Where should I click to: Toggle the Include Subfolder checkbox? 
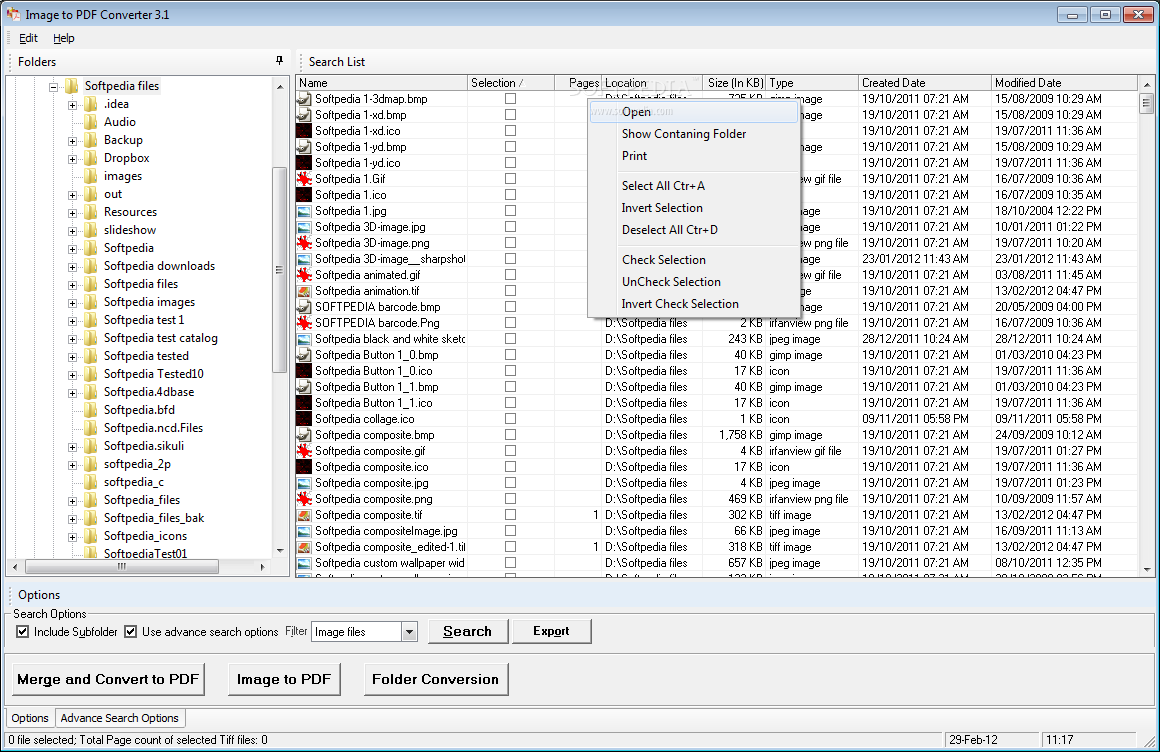[x=23, y=631]
